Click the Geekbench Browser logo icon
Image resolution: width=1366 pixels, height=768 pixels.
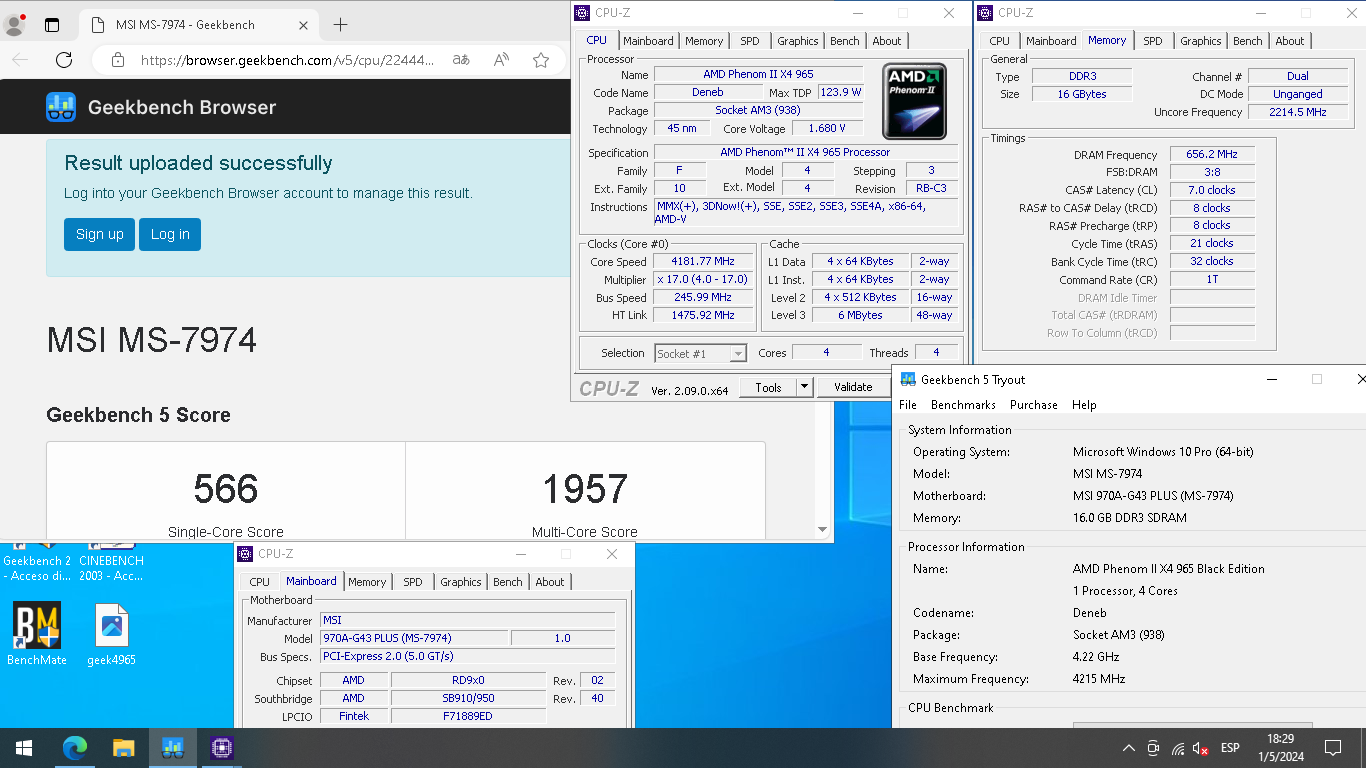tap(61, 107)
